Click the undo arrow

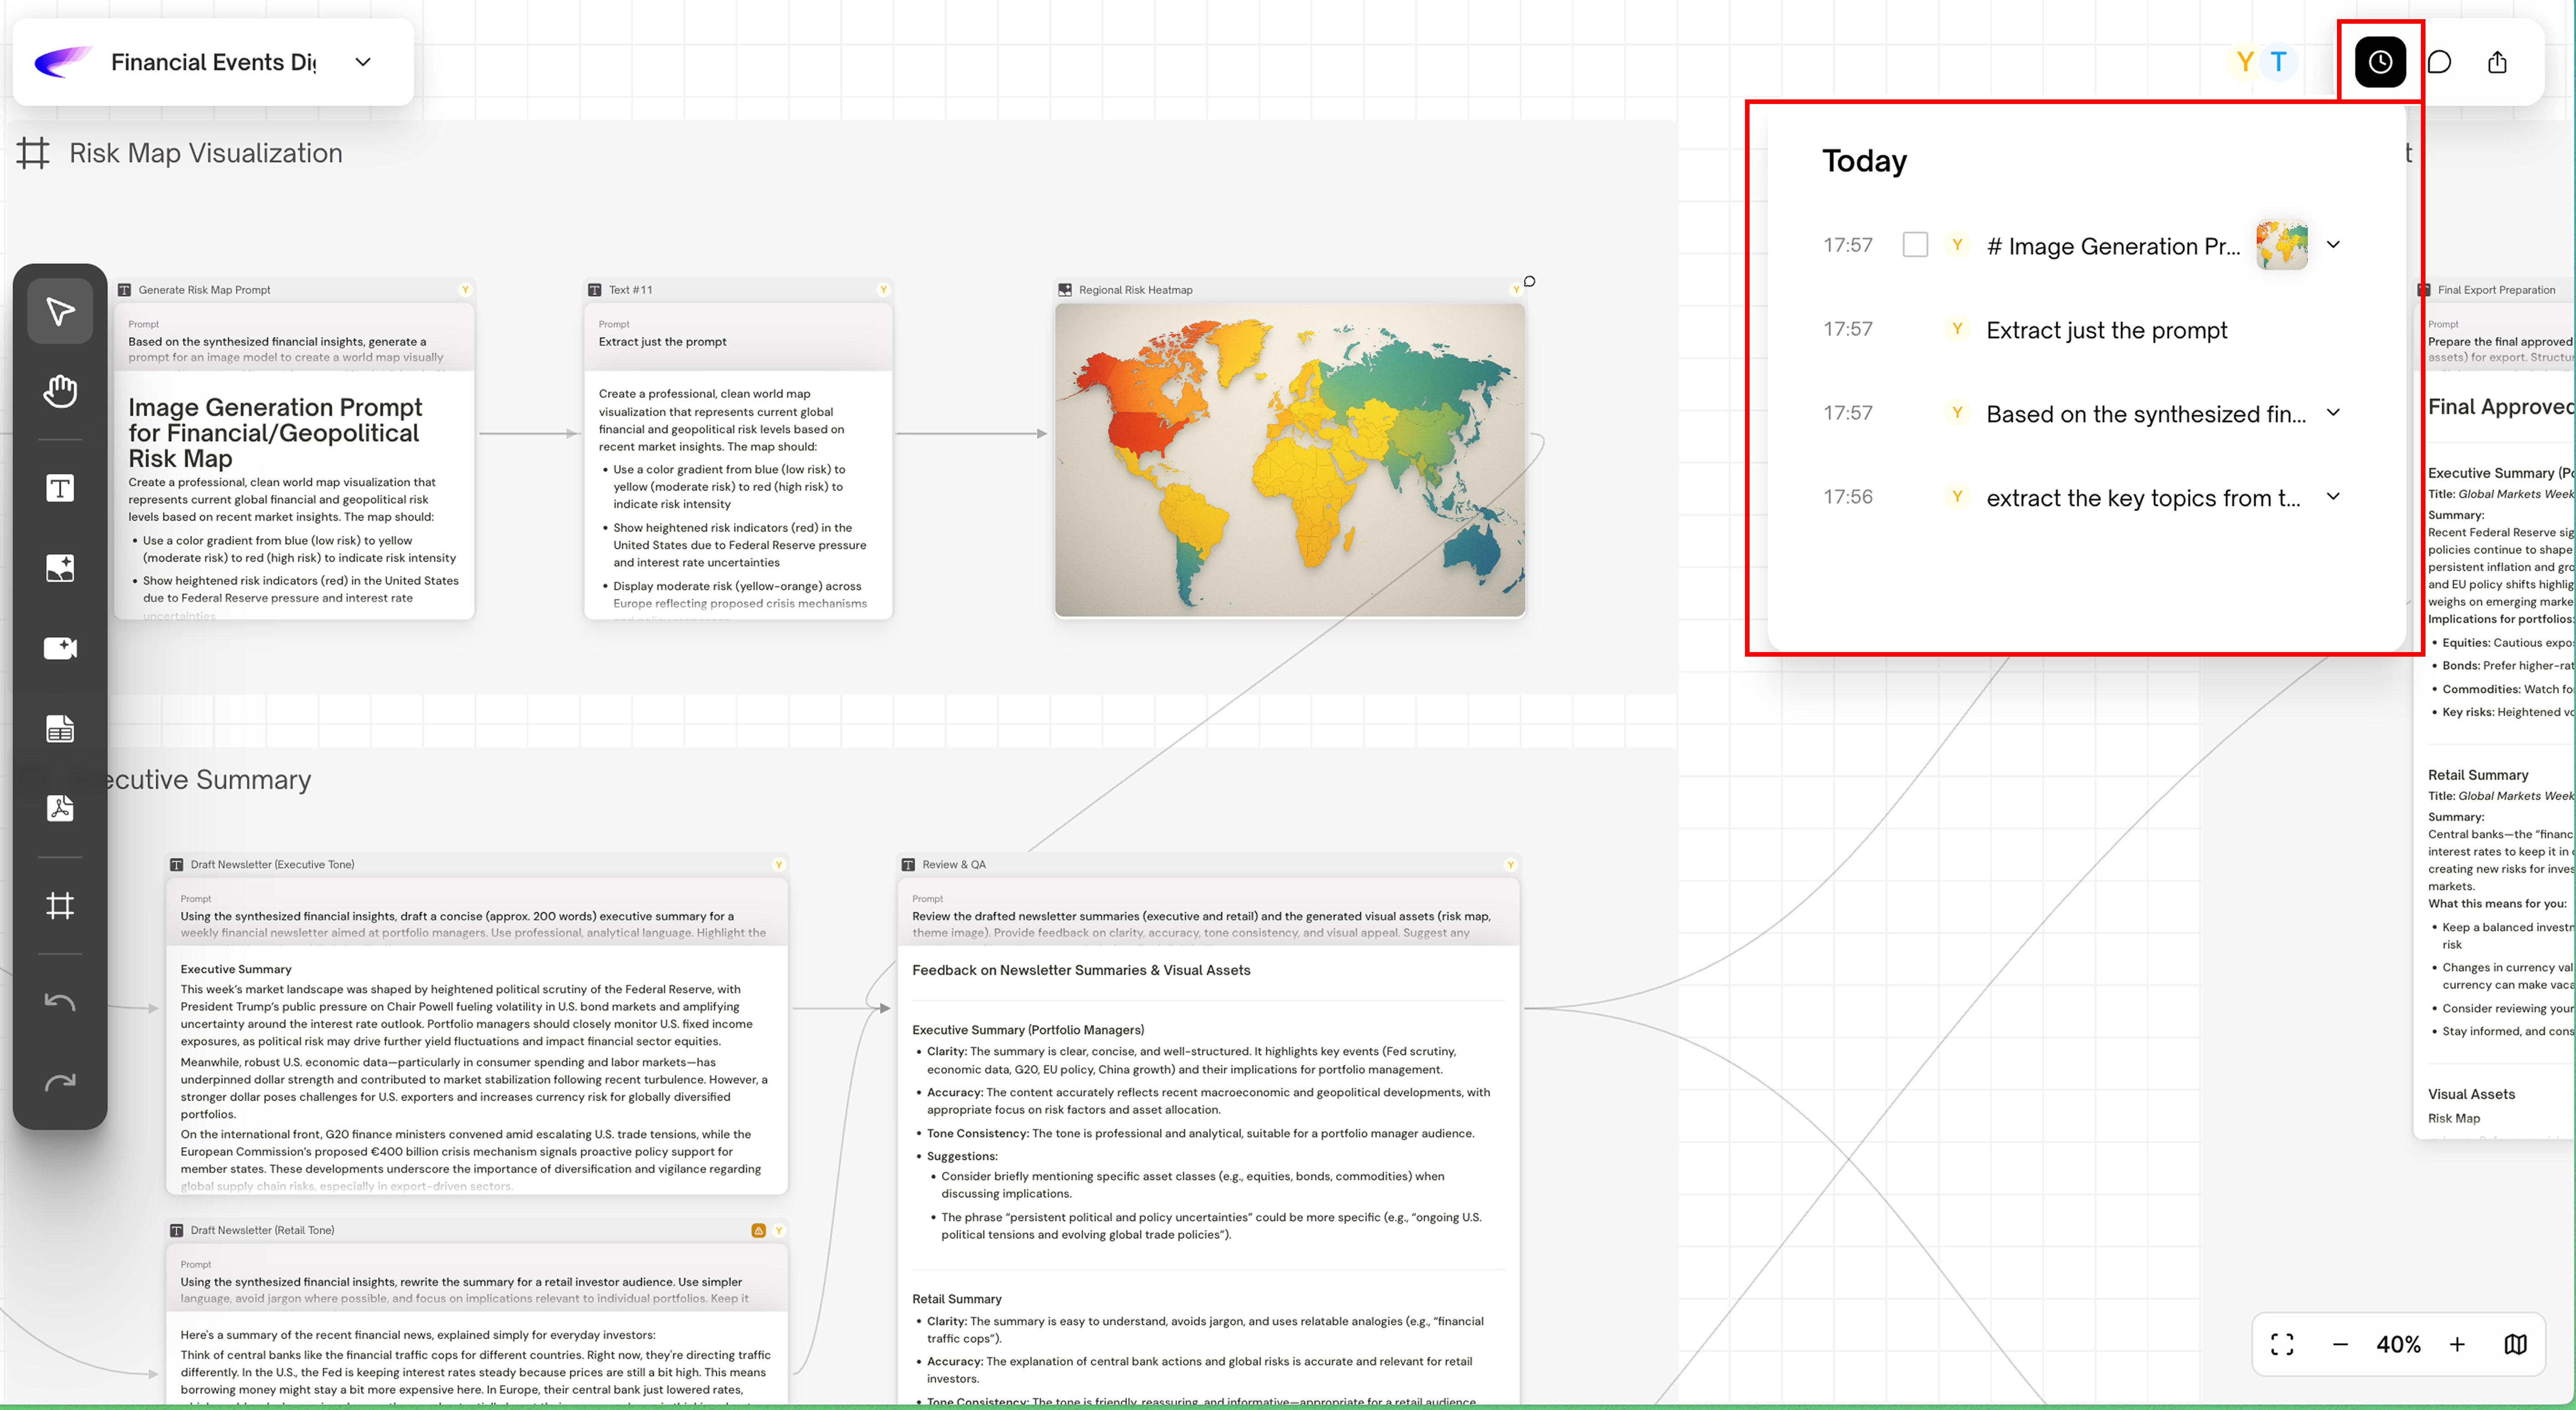[60, 1002]
